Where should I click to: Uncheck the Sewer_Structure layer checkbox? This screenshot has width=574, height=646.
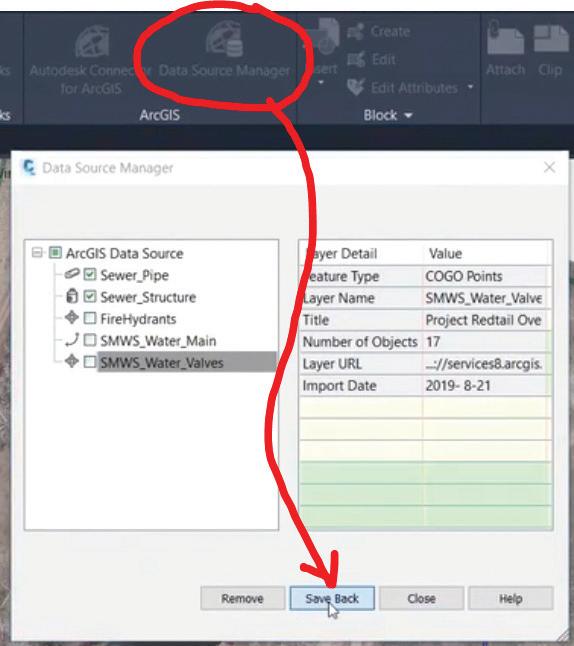pyautogui.click(x=90, y=297)
